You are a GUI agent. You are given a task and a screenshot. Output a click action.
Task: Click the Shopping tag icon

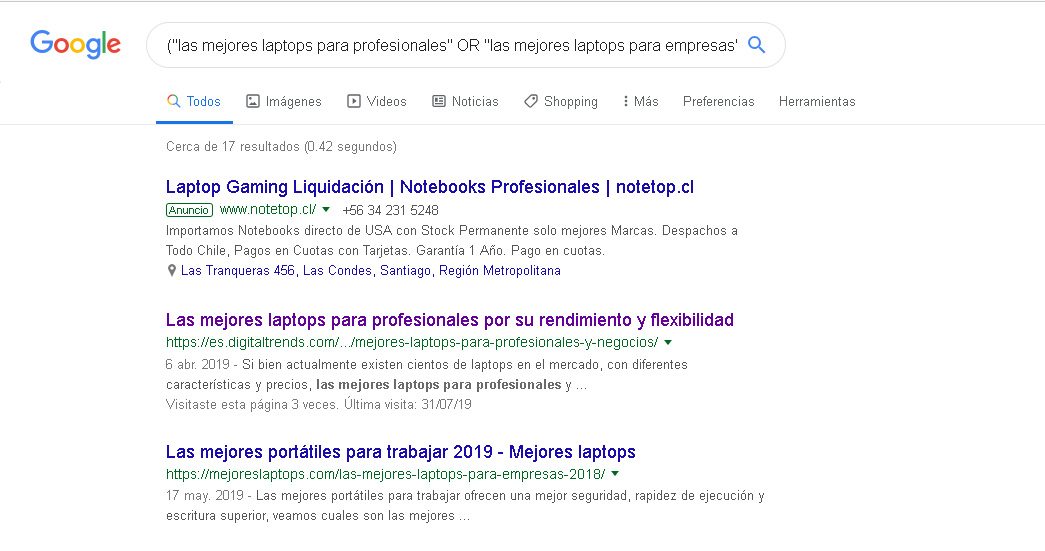(x=531, y=101)
